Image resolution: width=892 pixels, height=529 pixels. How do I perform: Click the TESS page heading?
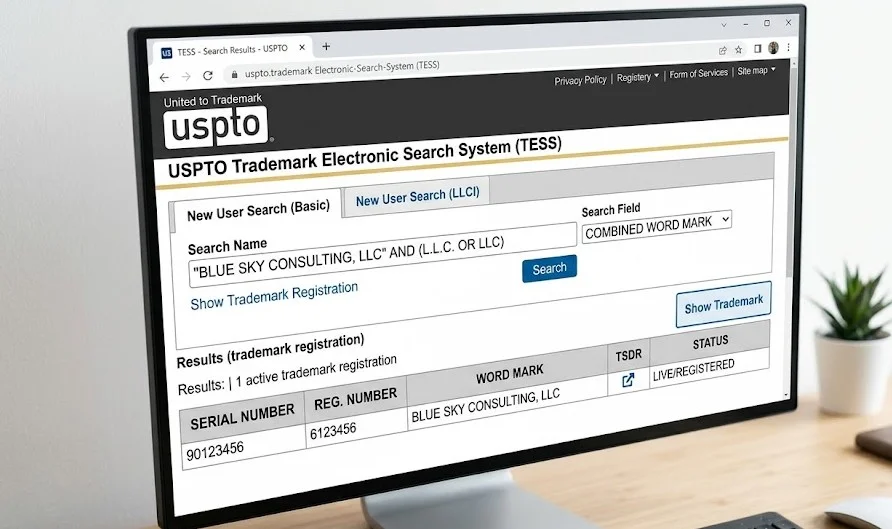point(365,156)
